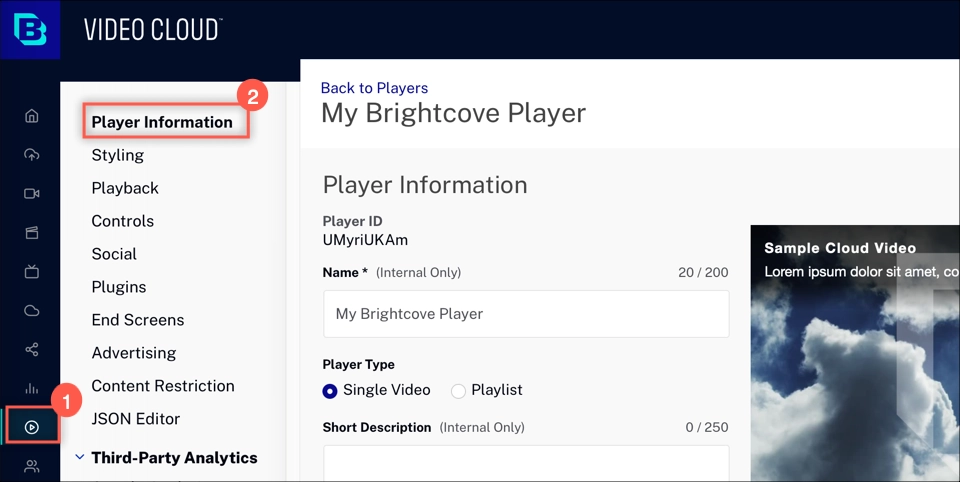Viewport: 960px width, 482px height.
Task: Open the Home module icon
Action: [32, 116]
